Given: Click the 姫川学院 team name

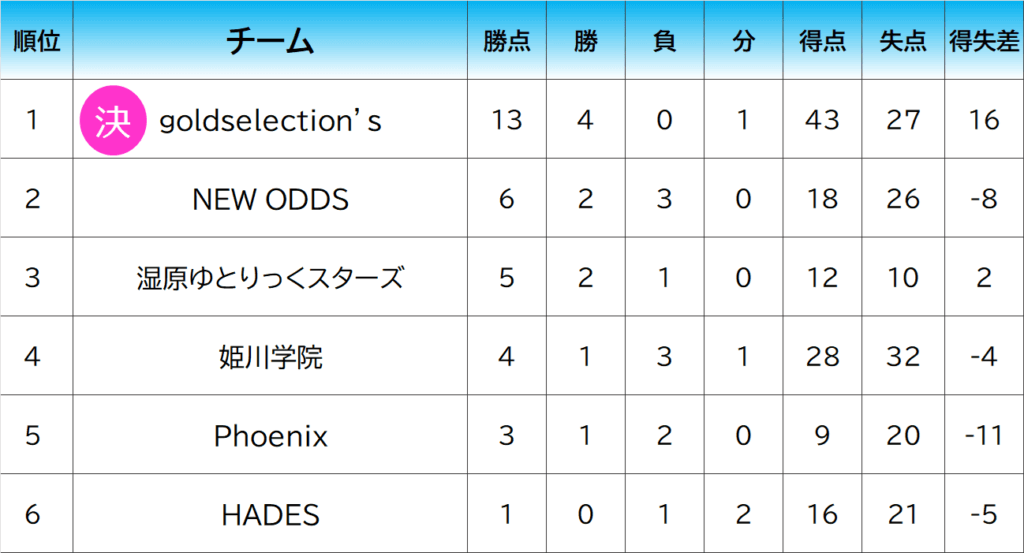Looking at the screenshot, I should [x=270, y=356].
